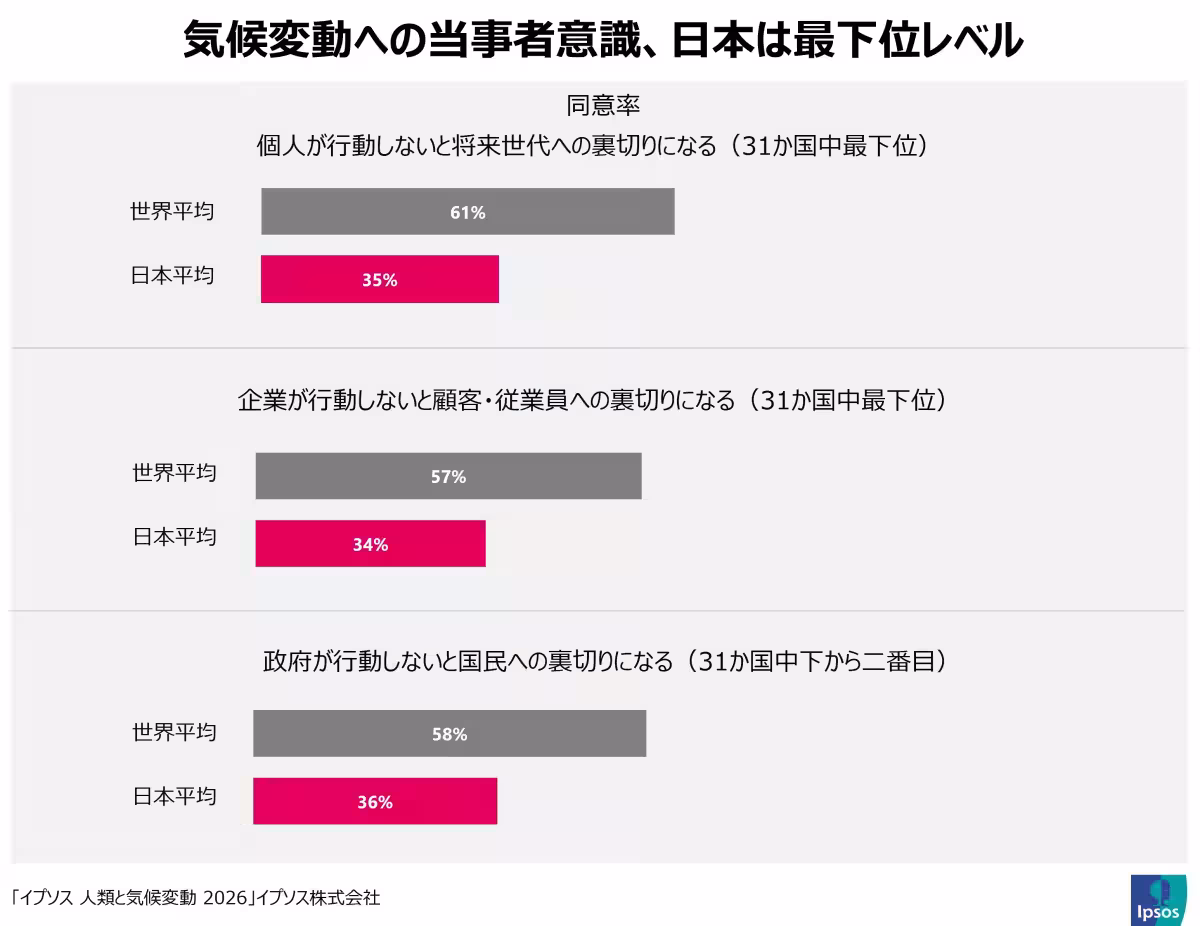The image size is (1200, 926).
Task: Select the pink 34% bar
Action: point(370,544)
